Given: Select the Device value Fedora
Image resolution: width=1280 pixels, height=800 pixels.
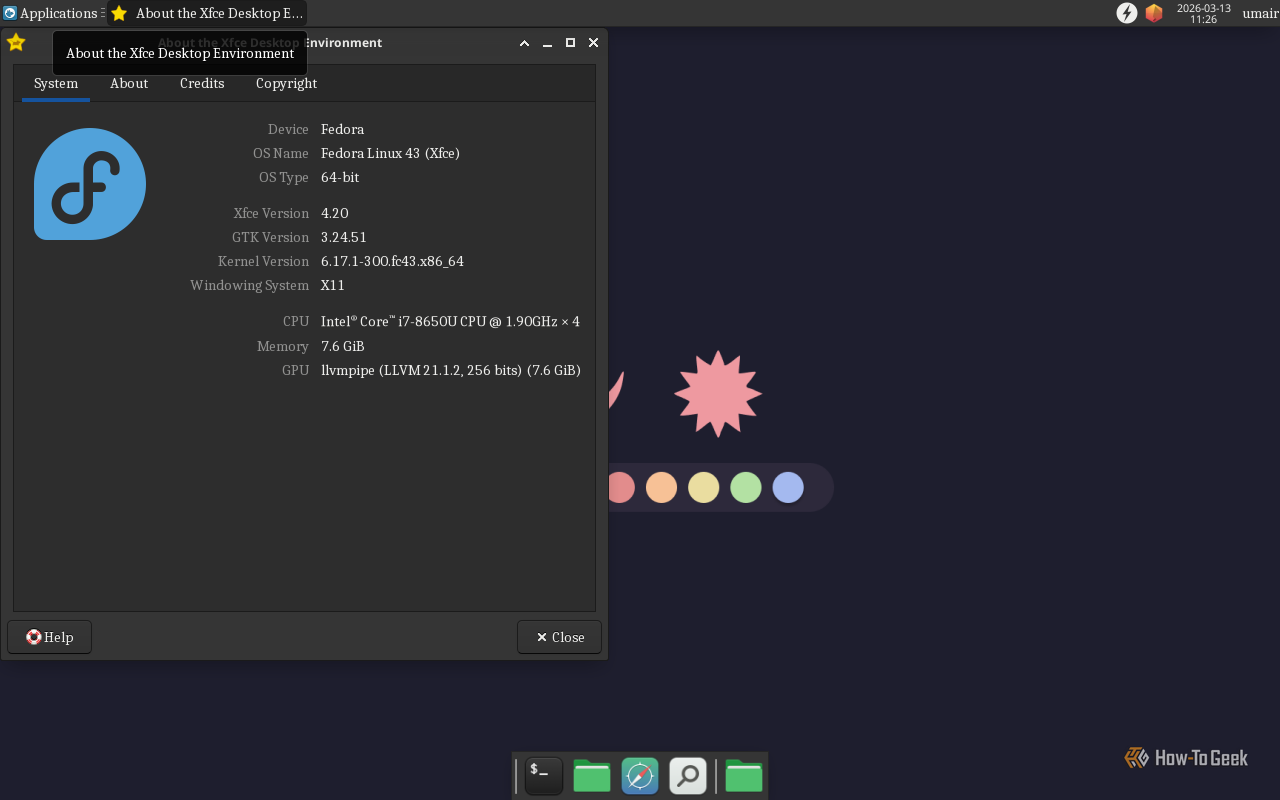Looking at the screenshot, I should coord(342,129).
